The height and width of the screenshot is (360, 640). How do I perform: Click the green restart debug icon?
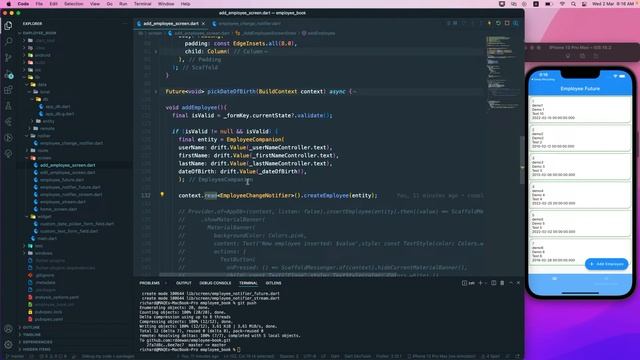(x=498, y=23)
